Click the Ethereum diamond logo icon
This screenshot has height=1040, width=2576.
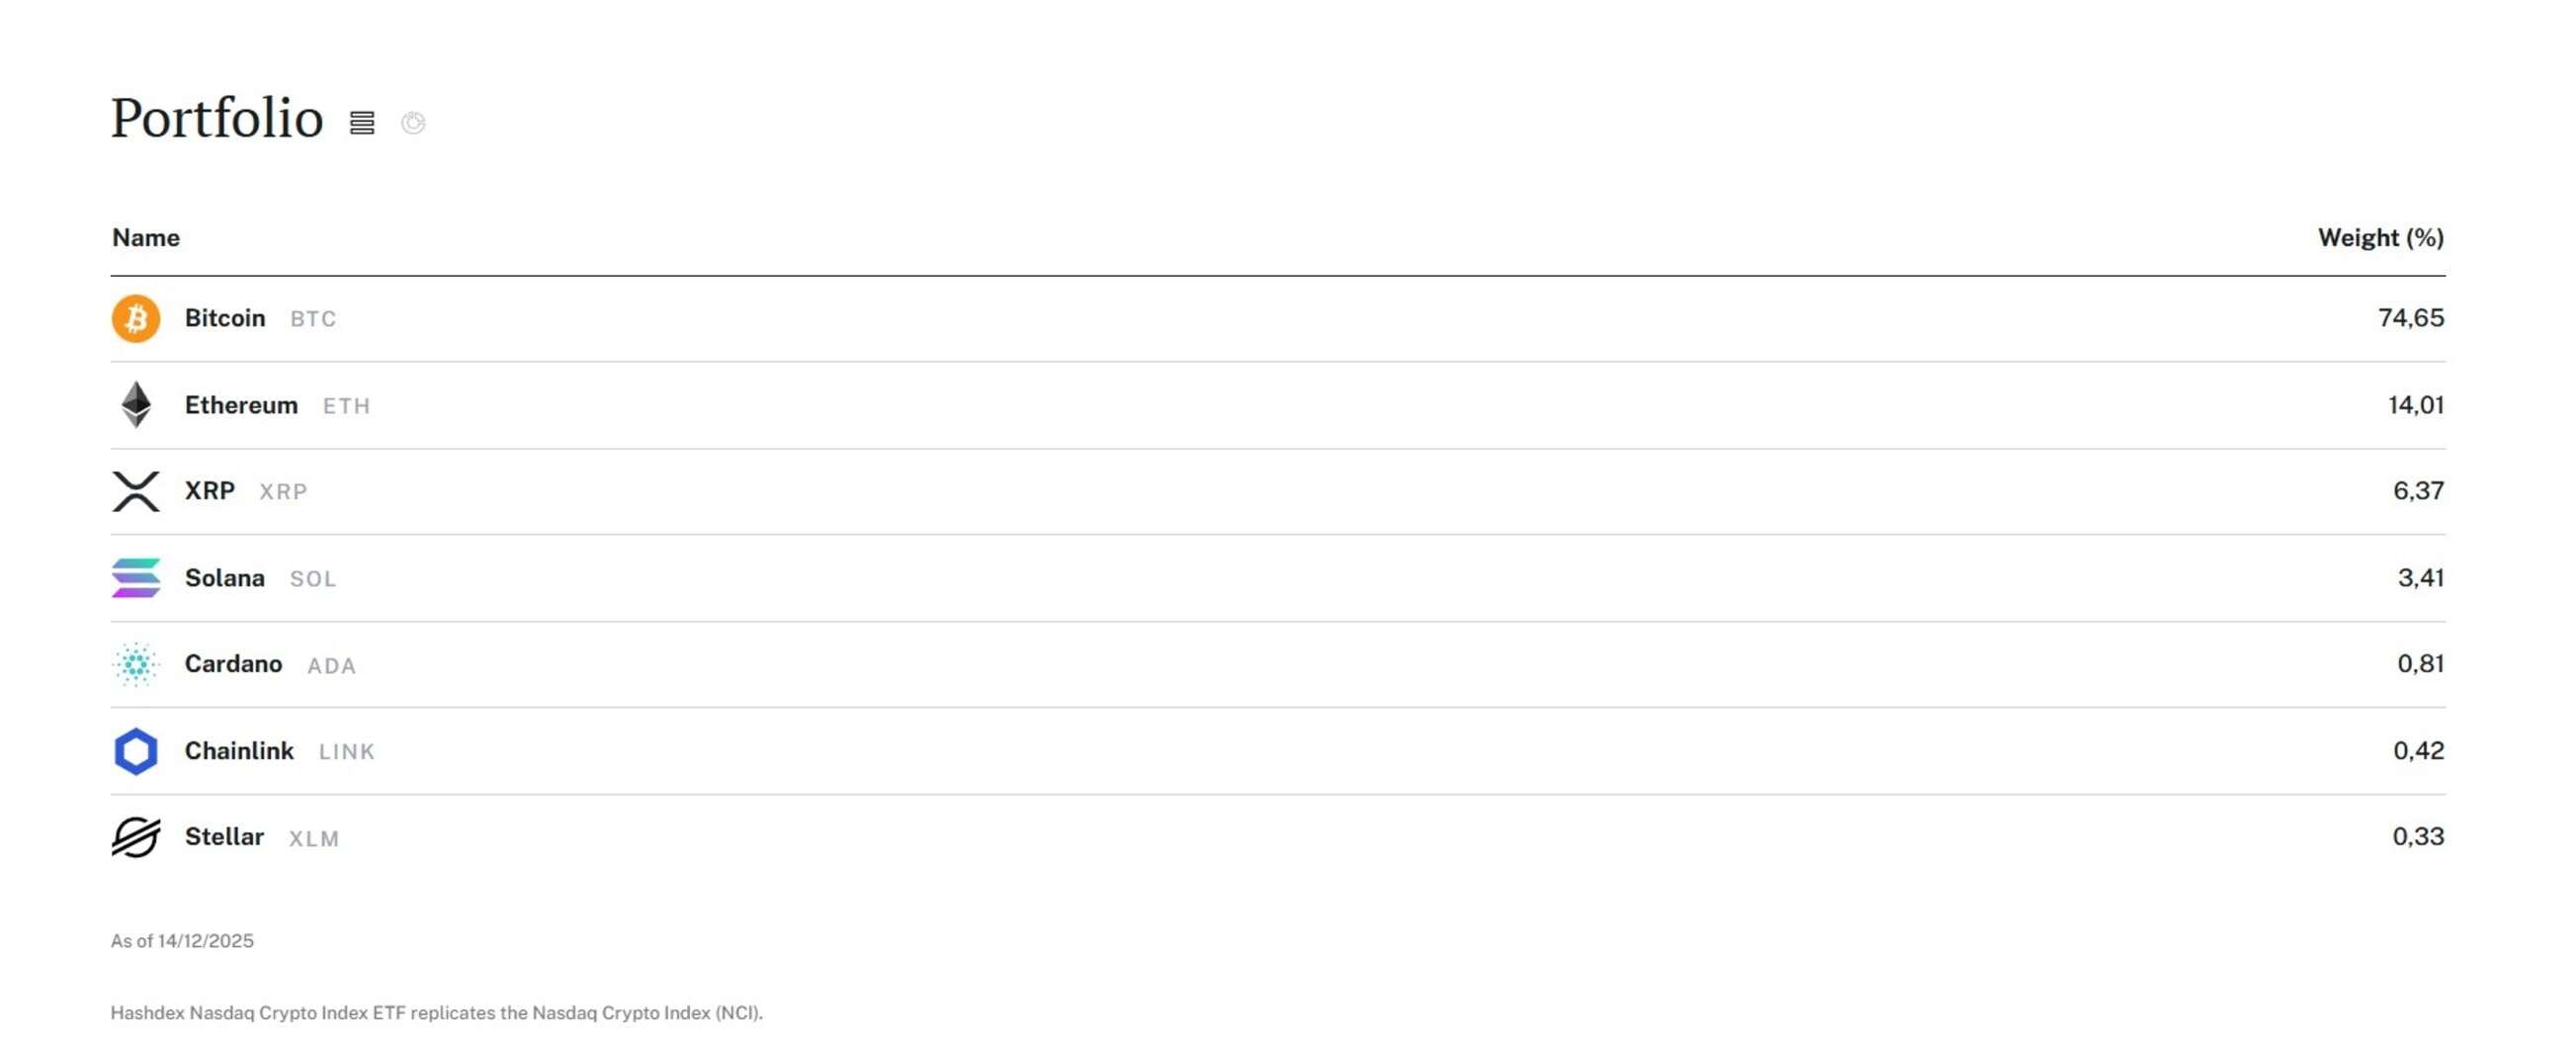(x=137, y=405)
